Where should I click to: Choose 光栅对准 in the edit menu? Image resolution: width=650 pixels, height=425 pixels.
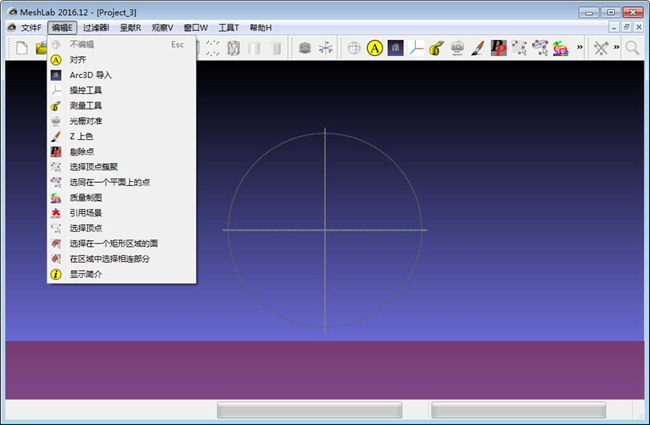click(121, 121)
